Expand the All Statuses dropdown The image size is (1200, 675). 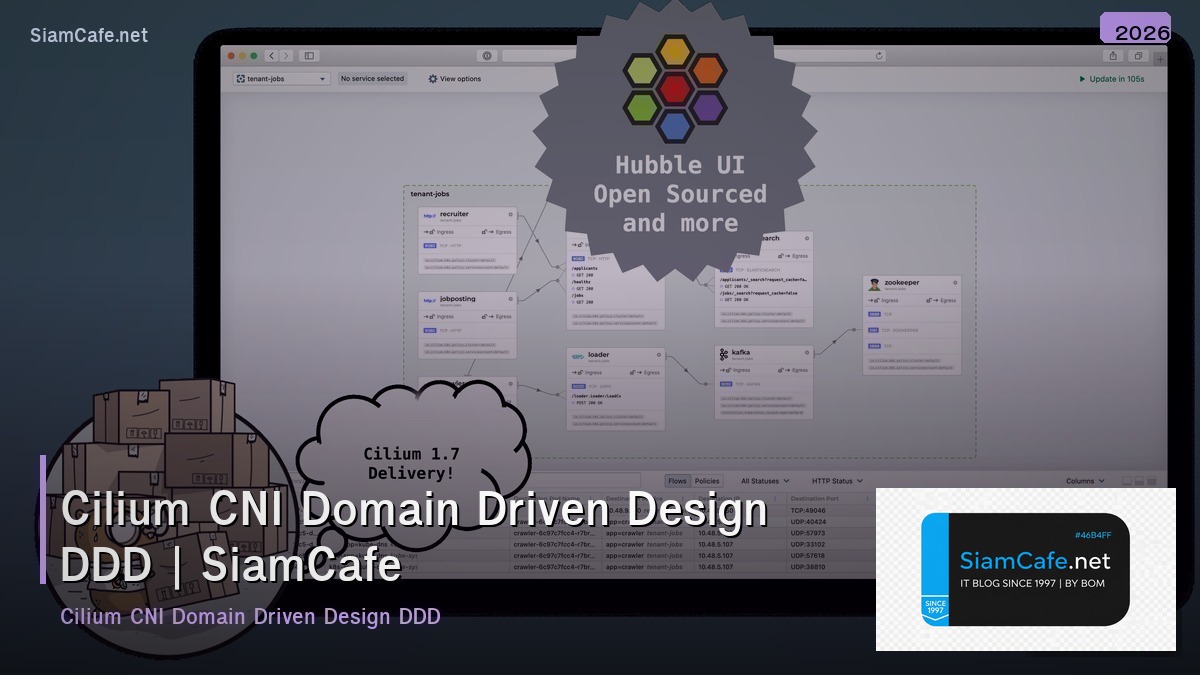pyautogui.click(x=764, y=481)
